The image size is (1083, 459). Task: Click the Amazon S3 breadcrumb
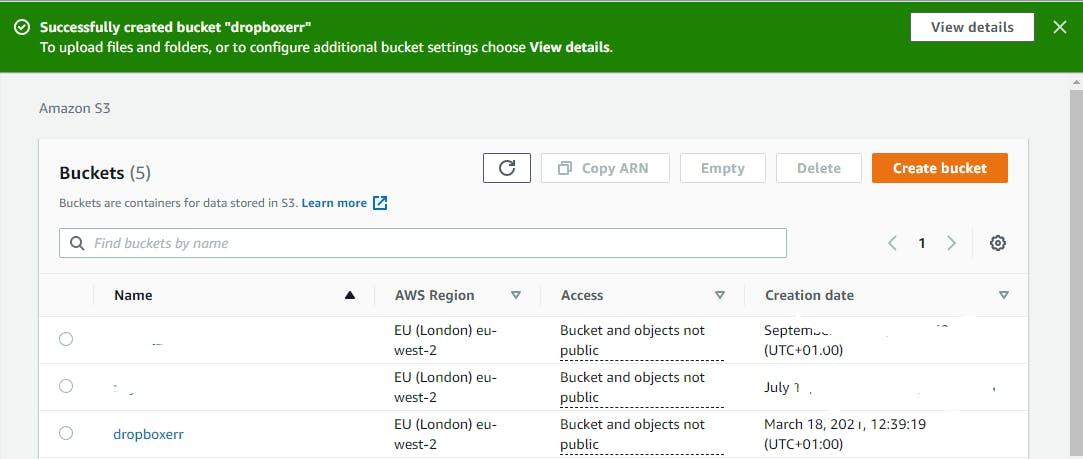(x=74, y=108)
